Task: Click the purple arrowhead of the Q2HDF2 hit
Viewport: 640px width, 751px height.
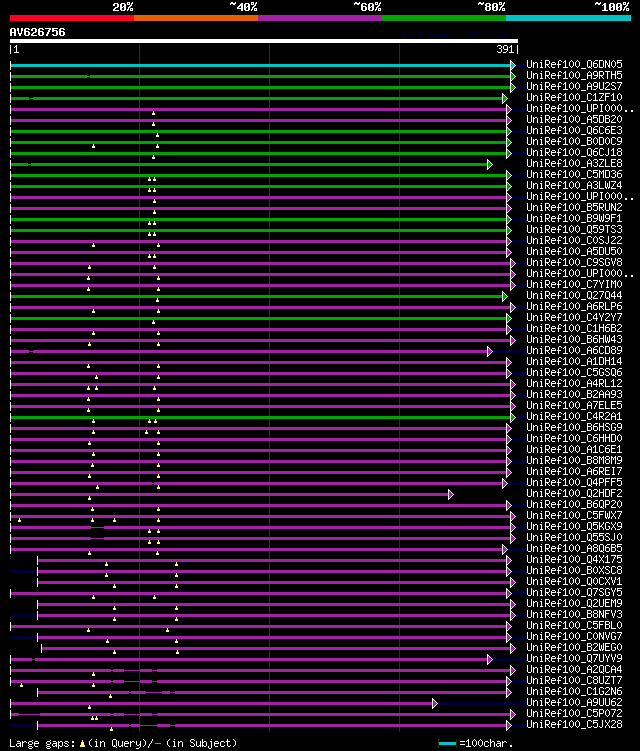Action: click(450, 494)
